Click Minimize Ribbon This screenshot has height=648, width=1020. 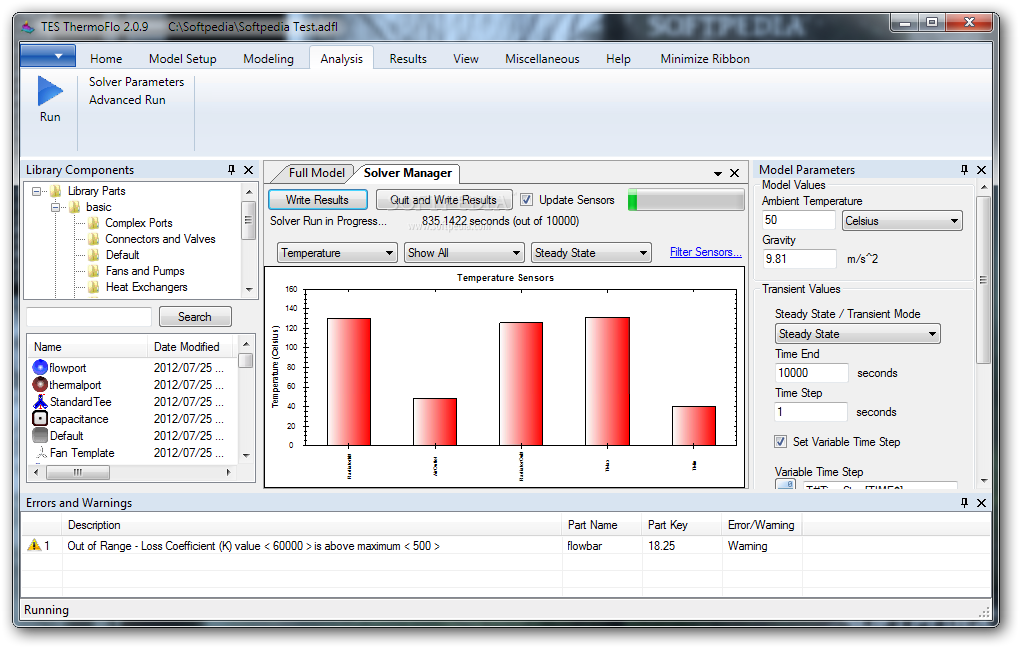(x=705, y=59)
